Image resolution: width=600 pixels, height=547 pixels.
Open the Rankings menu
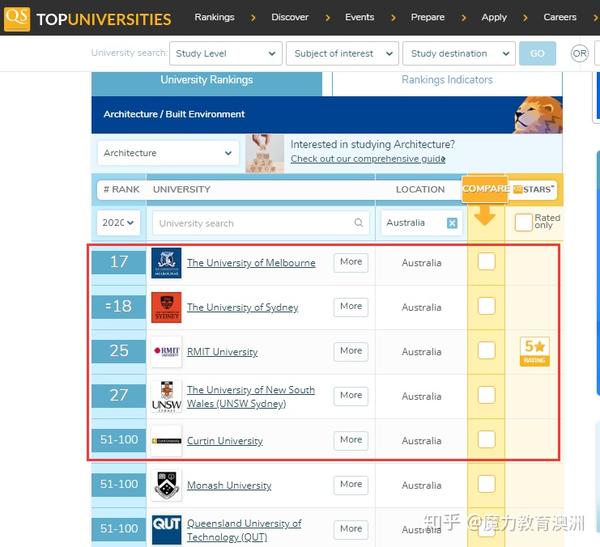pyautogui.click(x=214, y=17)
